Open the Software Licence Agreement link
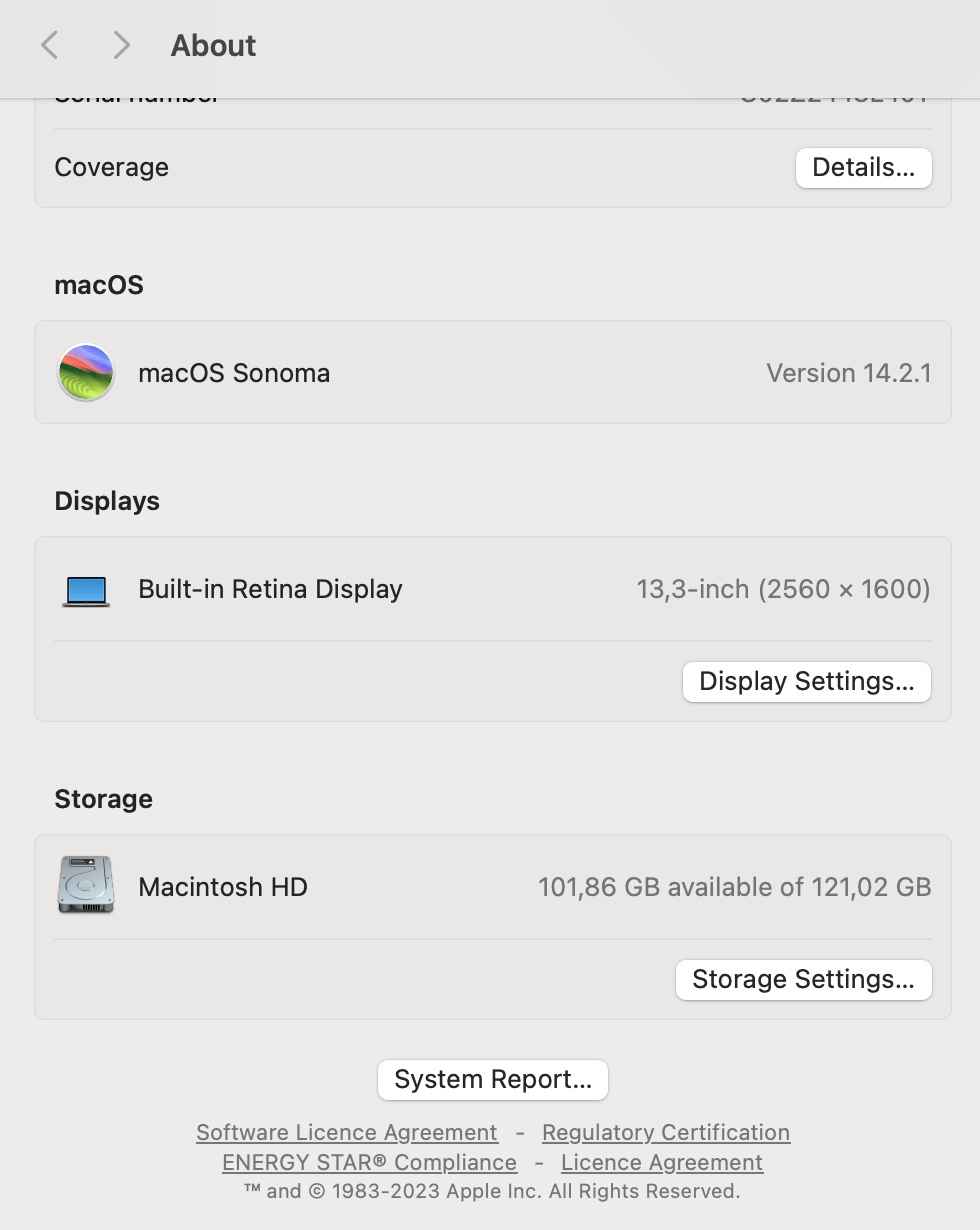 tap(347, 1133)
